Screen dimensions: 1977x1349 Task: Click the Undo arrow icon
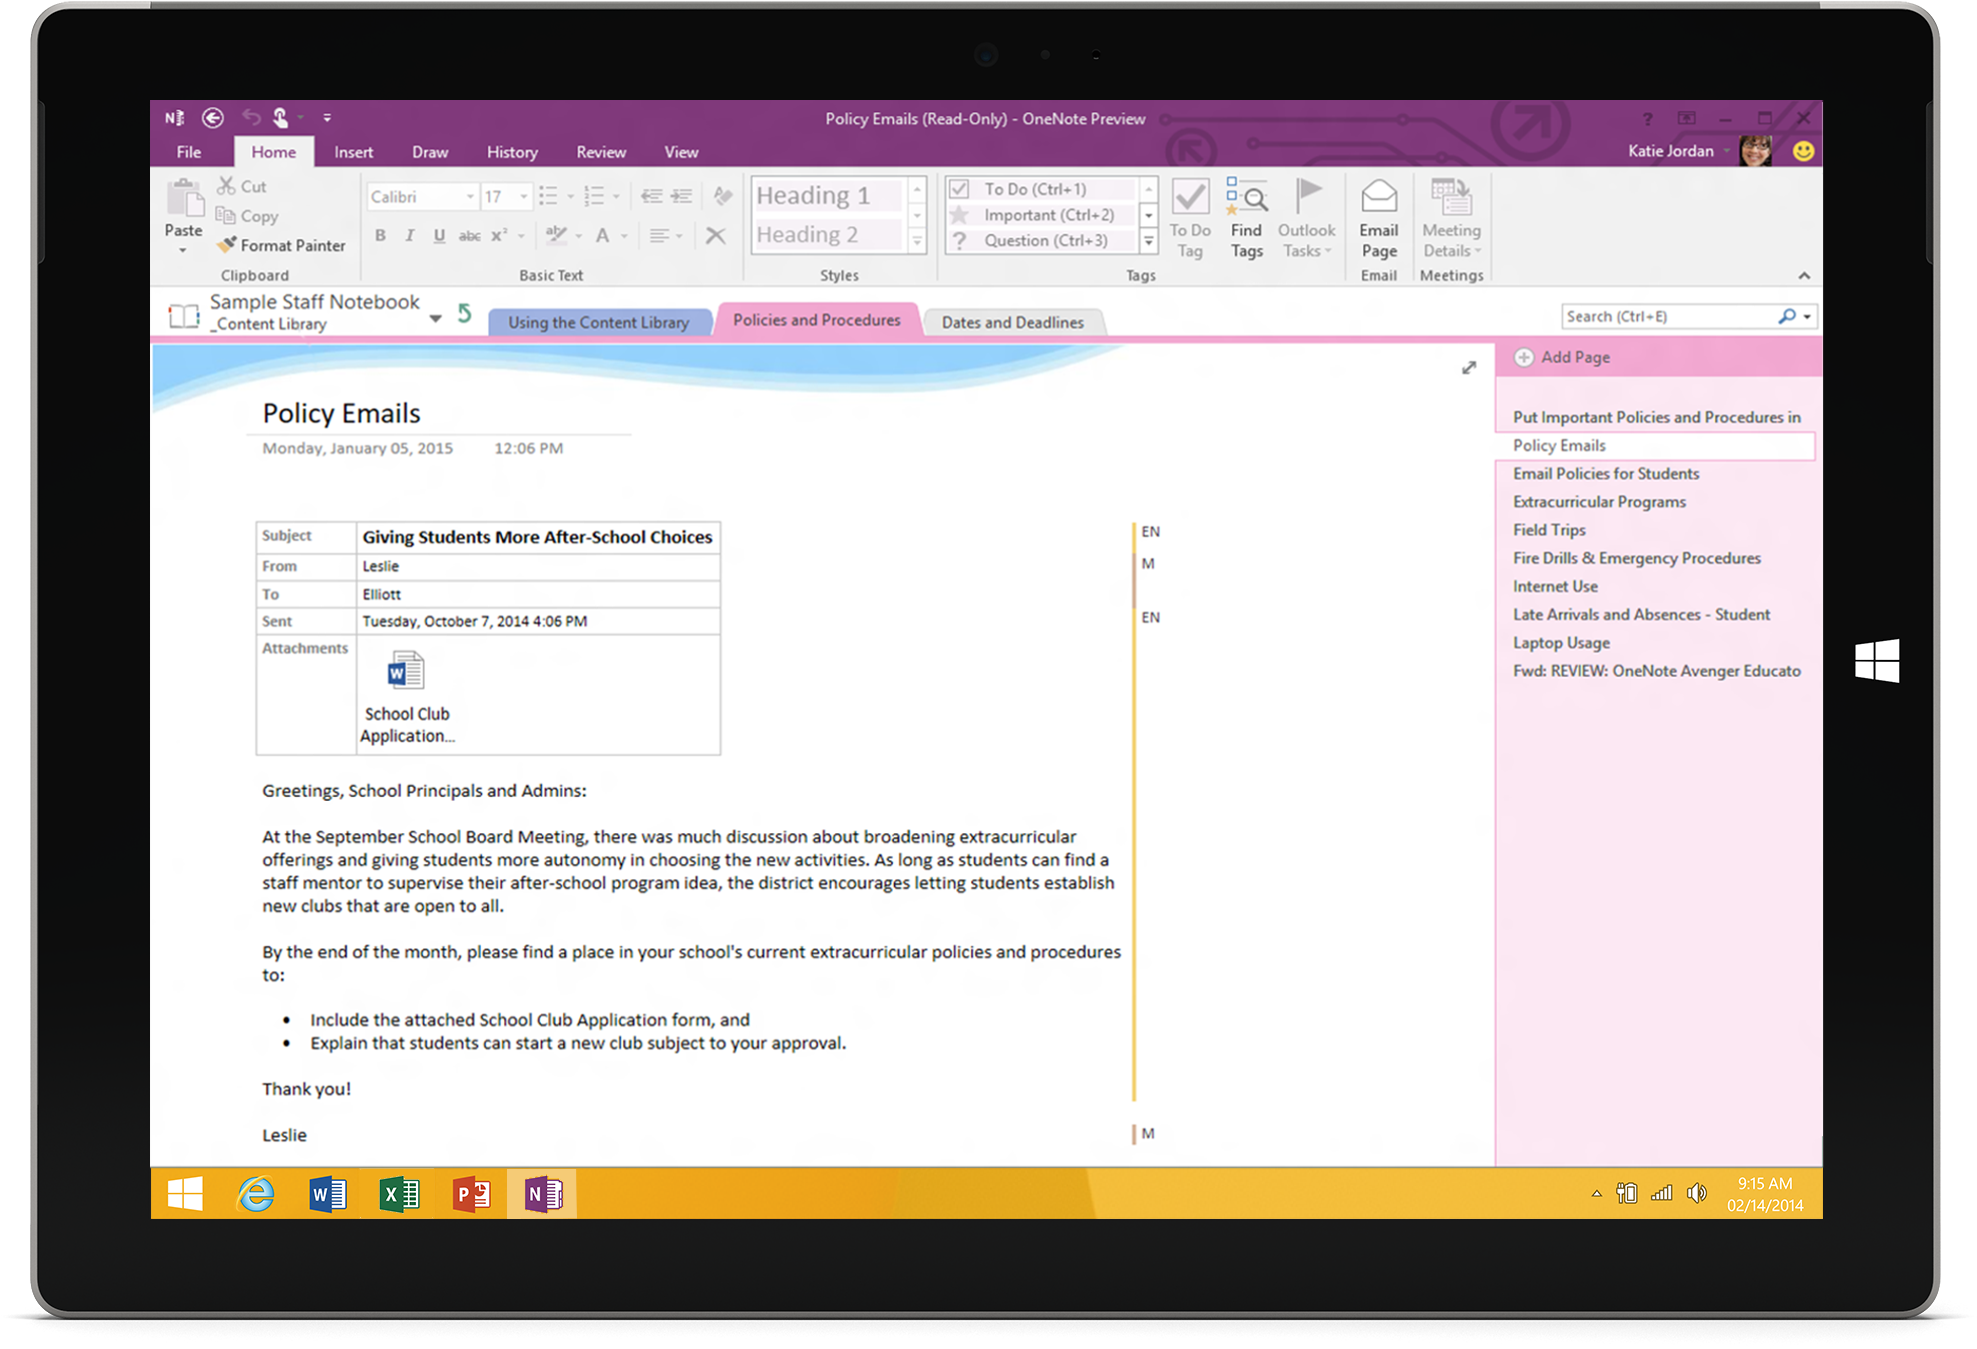[251, 118]
